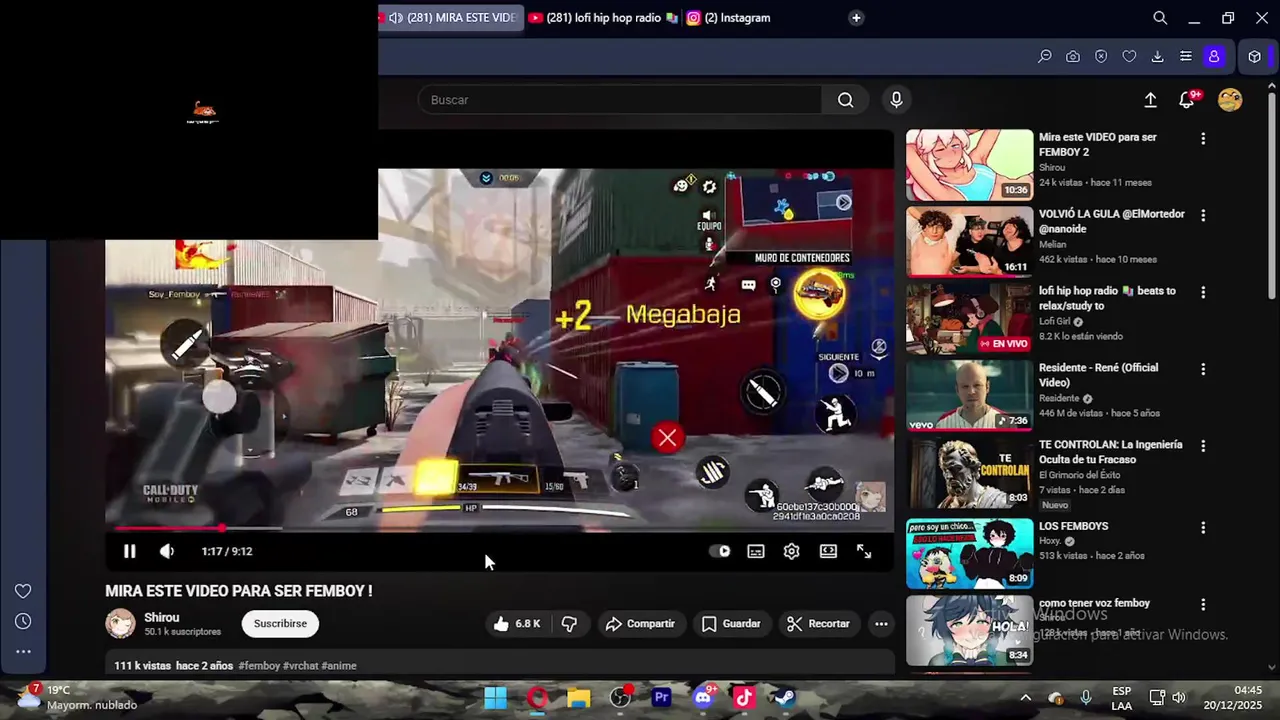1280x720 pixels.
Task: Open Steam from the taskbar
Action: point(785,697)
